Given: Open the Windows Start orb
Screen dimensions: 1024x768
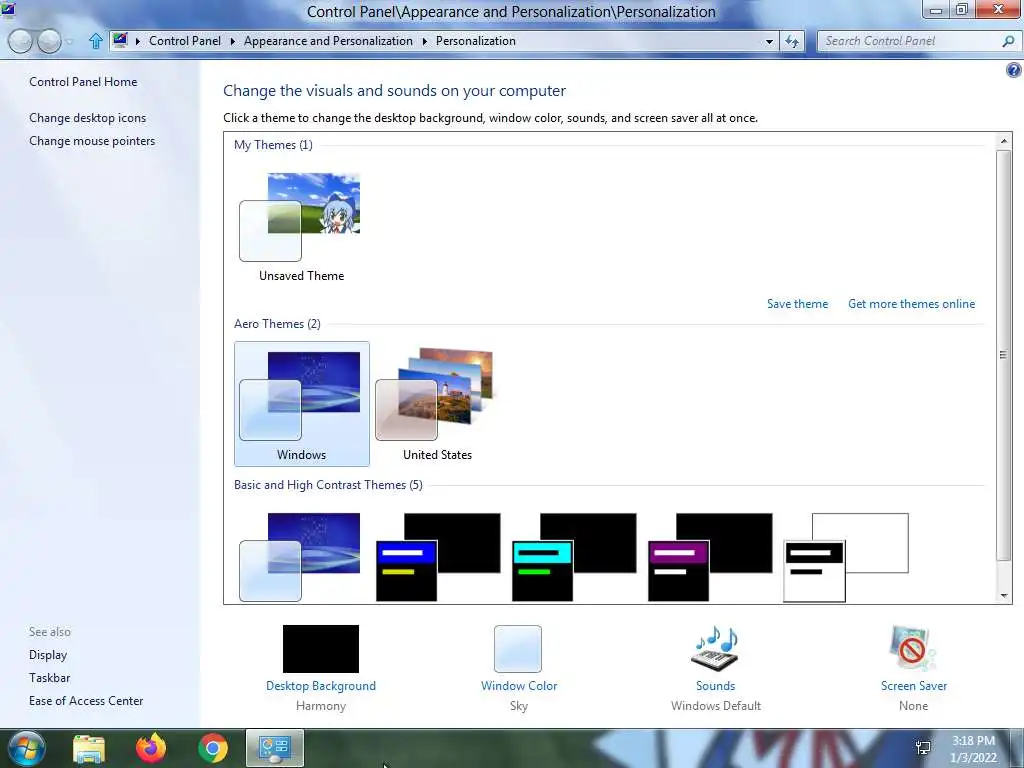Looking at the screenshot, I should pos(25,748).
